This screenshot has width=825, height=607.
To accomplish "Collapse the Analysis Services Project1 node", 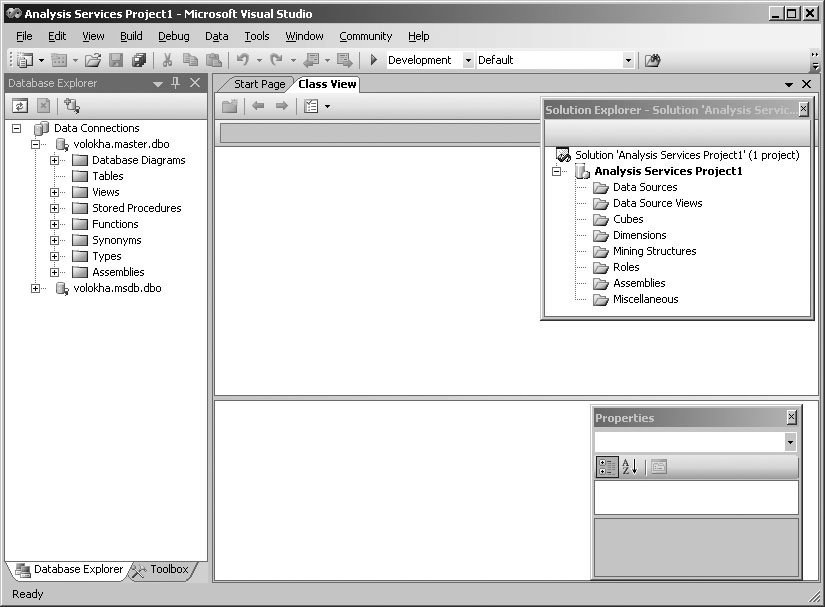I will point(557,171).
